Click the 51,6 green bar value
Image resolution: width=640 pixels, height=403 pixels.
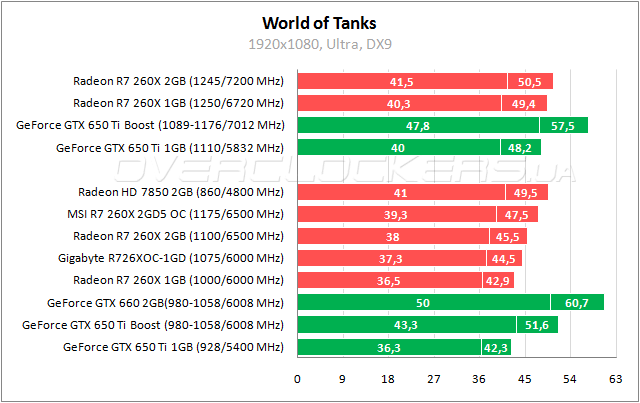537,325
